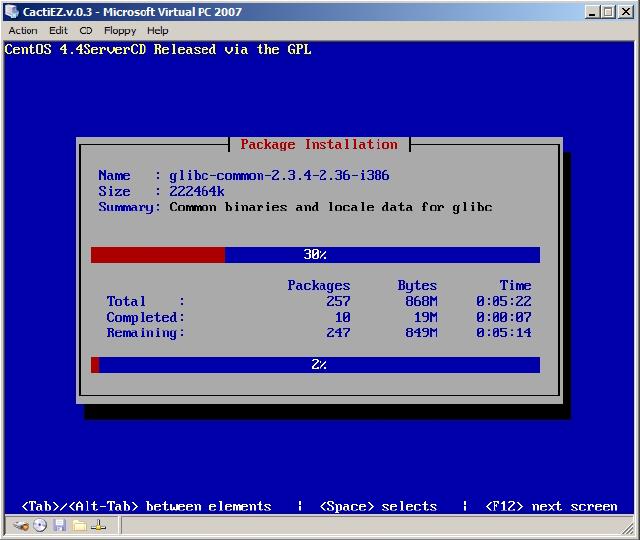Open the CD menu
The width and height of the screenshot is (640, 540).
(x=86, y=31)
